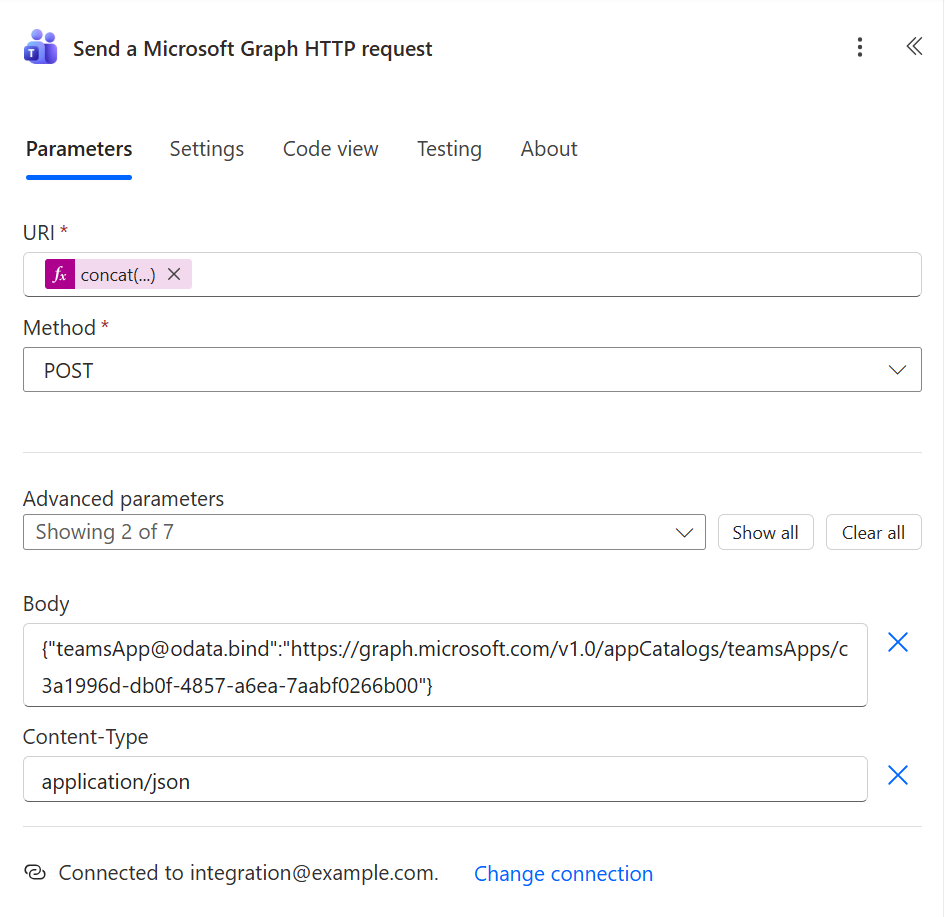
Task: Click the 'URI' field label
Action: point(39,233)
